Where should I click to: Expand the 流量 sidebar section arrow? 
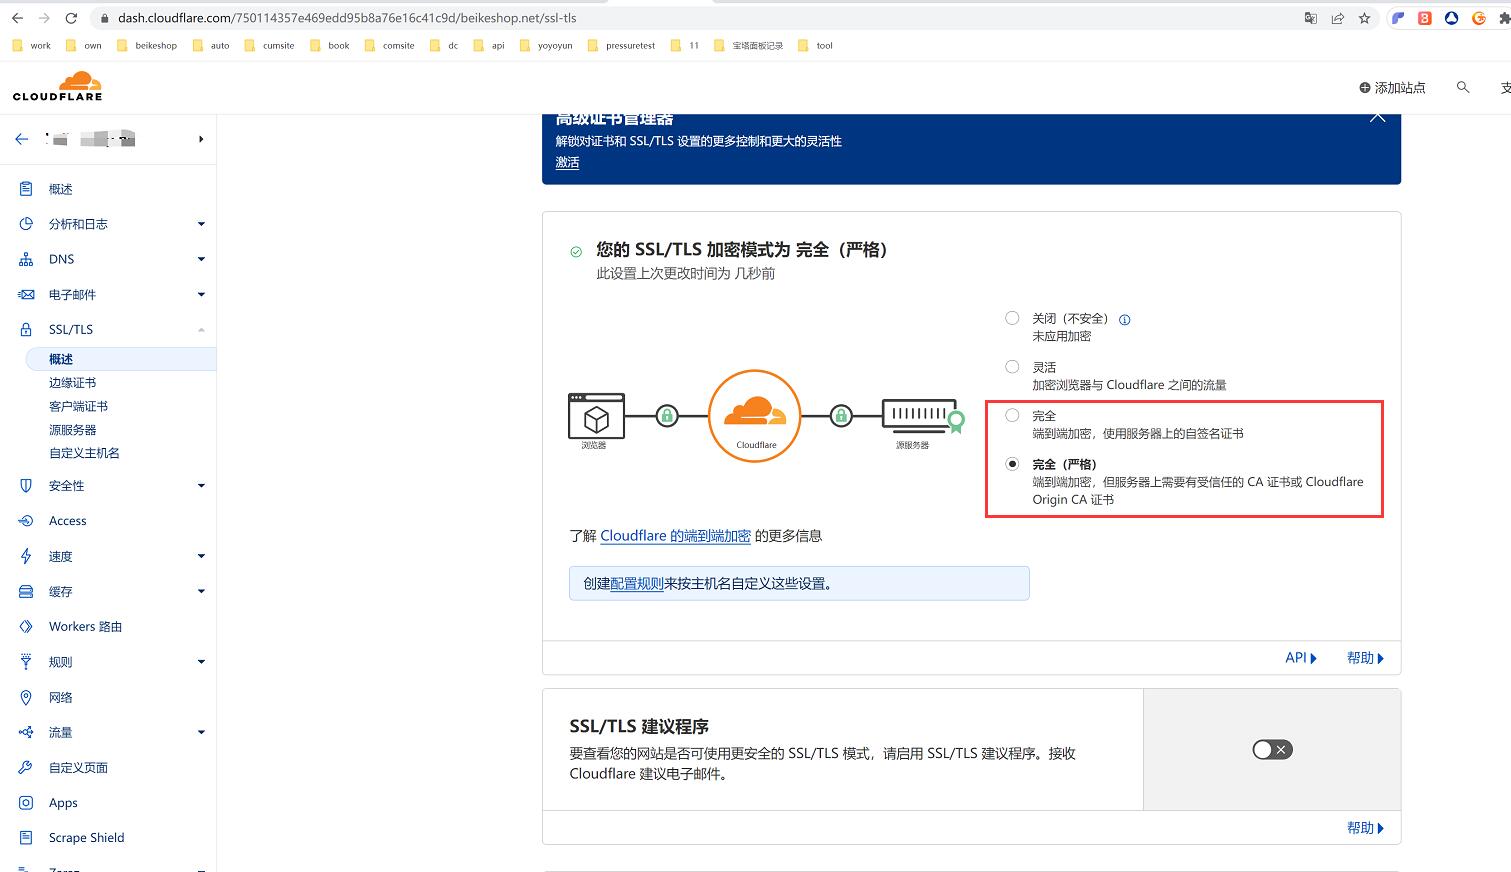[201, 732]
